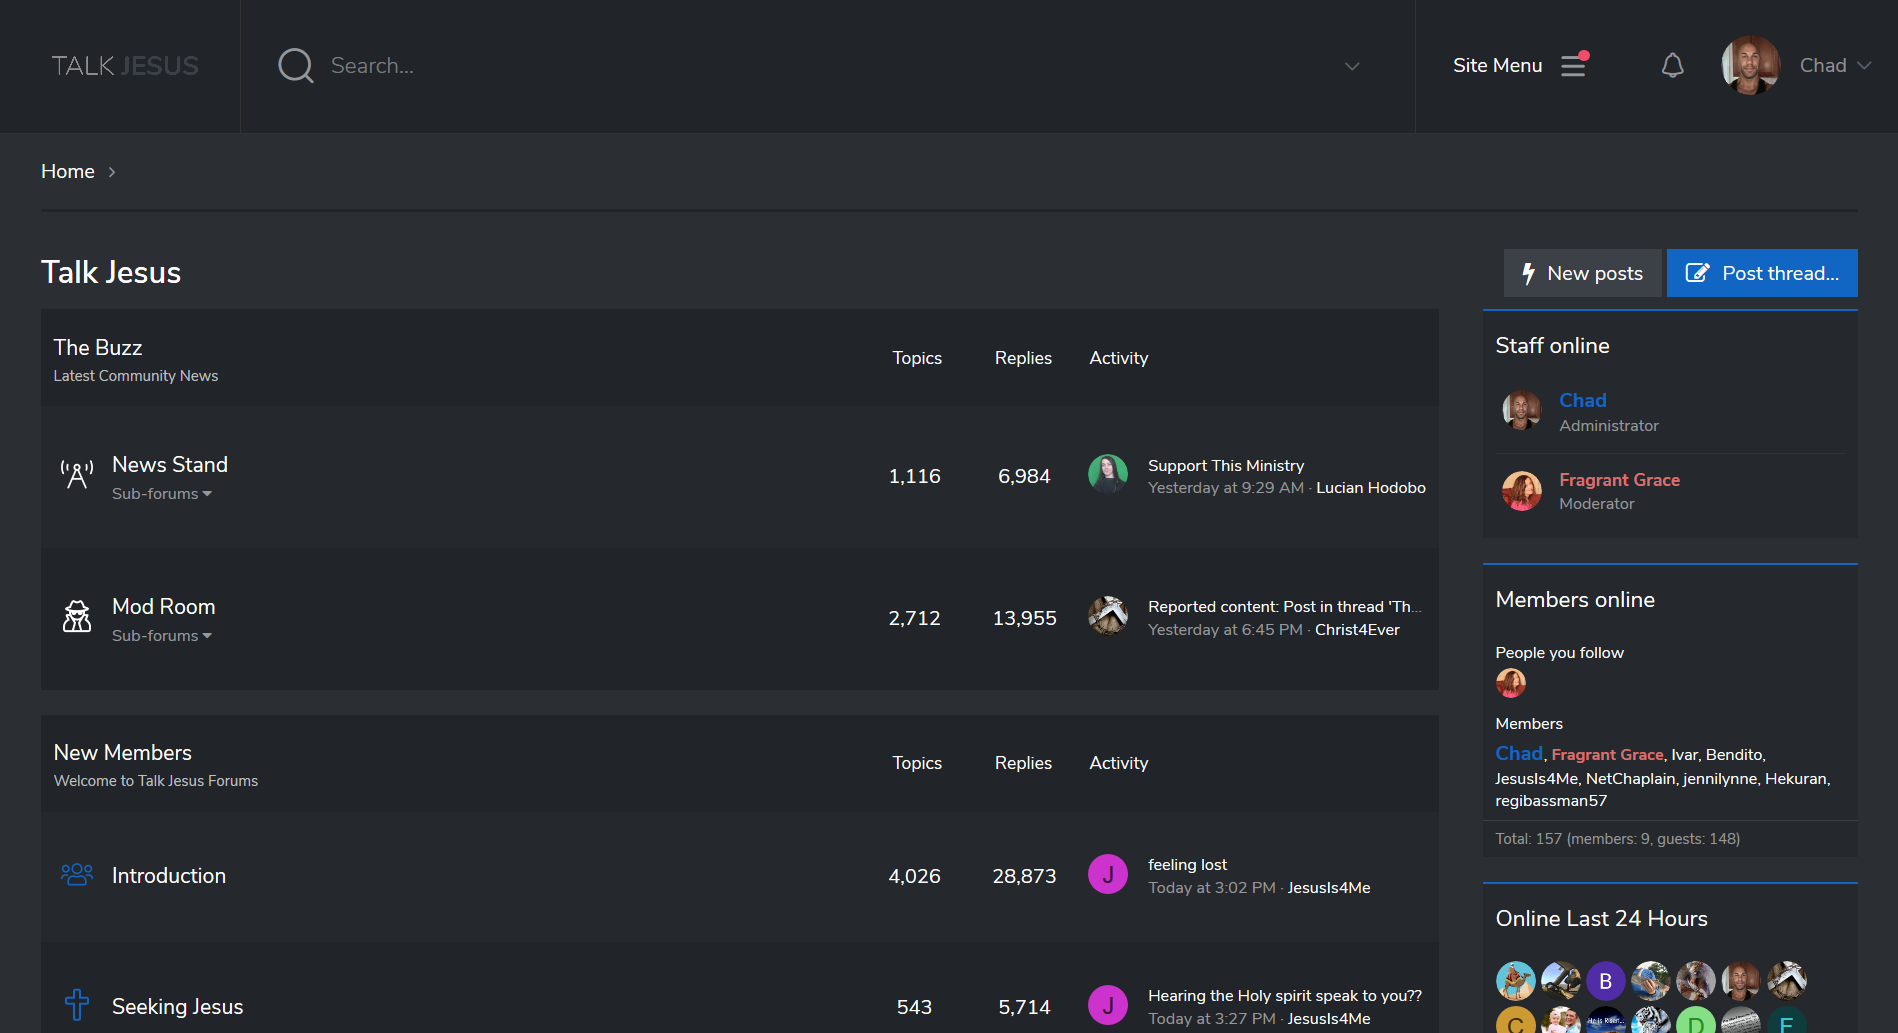Open the feeling lost thread
1898x1033 pixels.
coord(1187,865)
